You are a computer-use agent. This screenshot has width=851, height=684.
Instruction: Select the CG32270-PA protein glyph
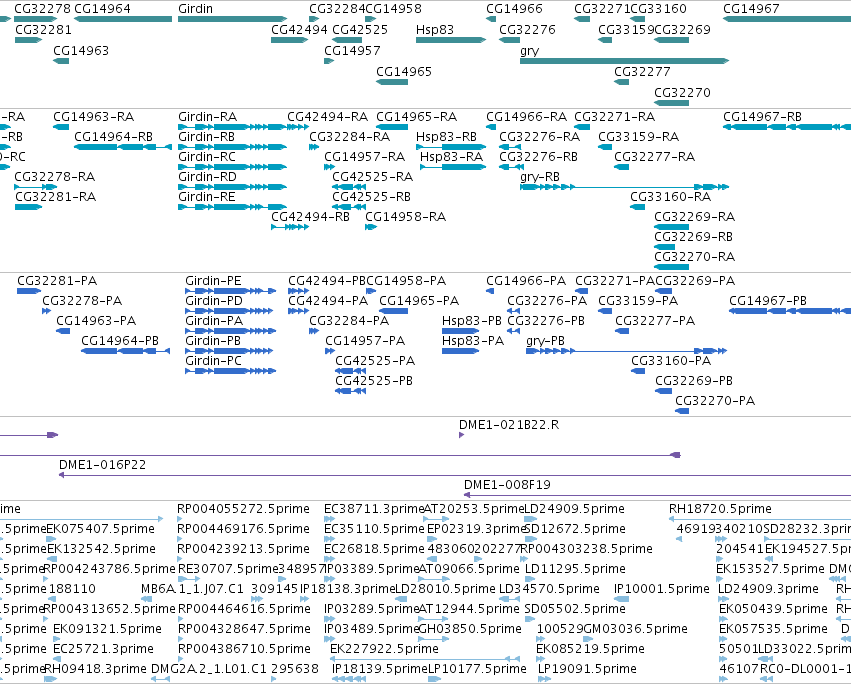tap(682, 411)
